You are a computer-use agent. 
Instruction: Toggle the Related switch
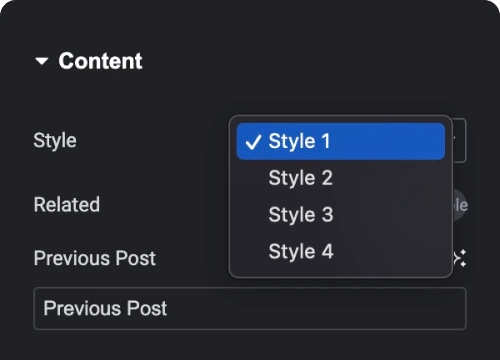tap(460, 205)
